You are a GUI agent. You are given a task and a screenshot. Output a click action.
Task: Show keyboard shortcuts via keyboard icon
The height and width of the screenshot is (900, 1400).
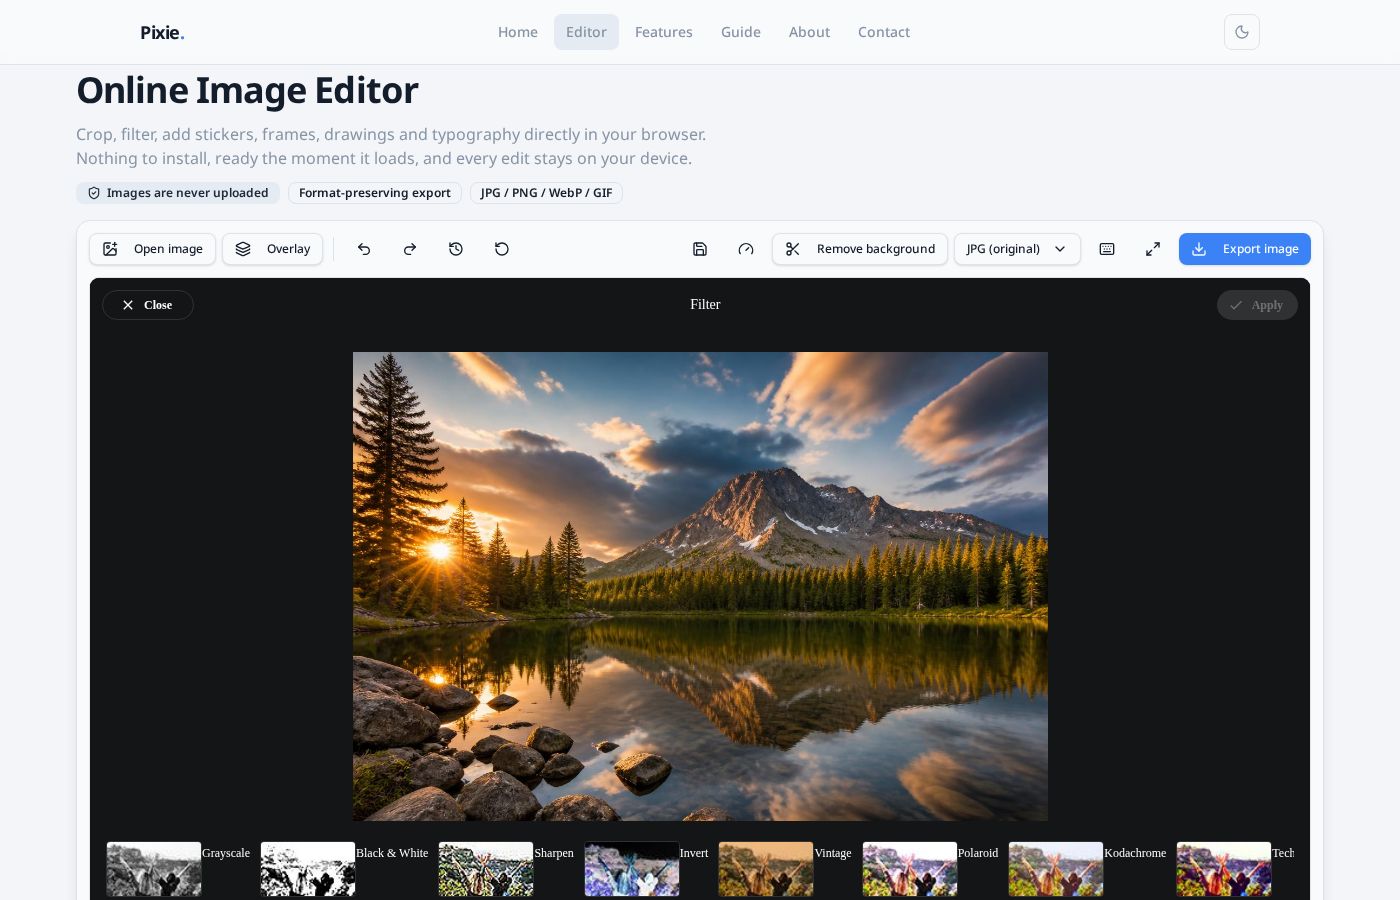(x=1107, y=249)
